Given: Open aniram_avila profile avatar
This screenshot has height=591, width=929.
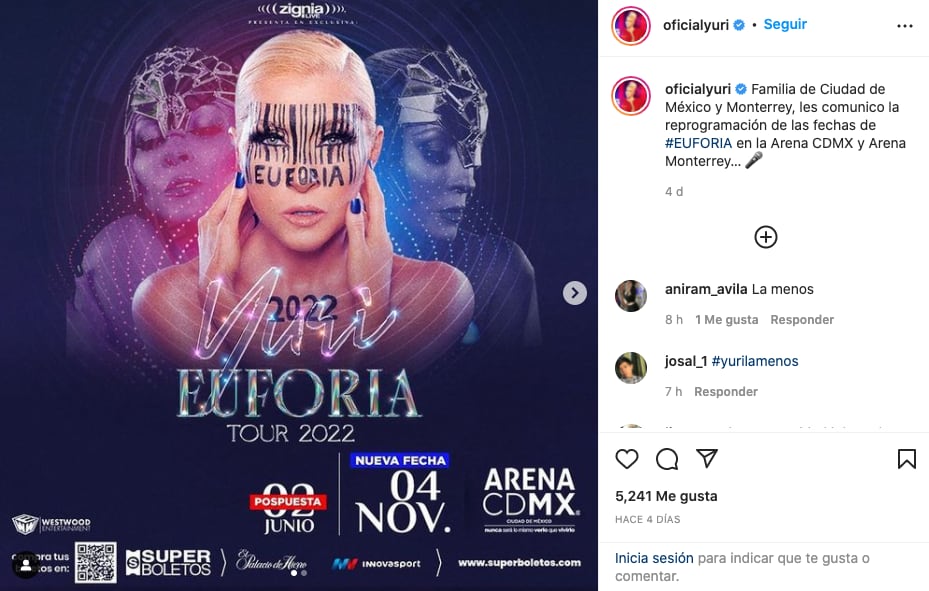Looking at the screenshot, I should tap(631, 296).
